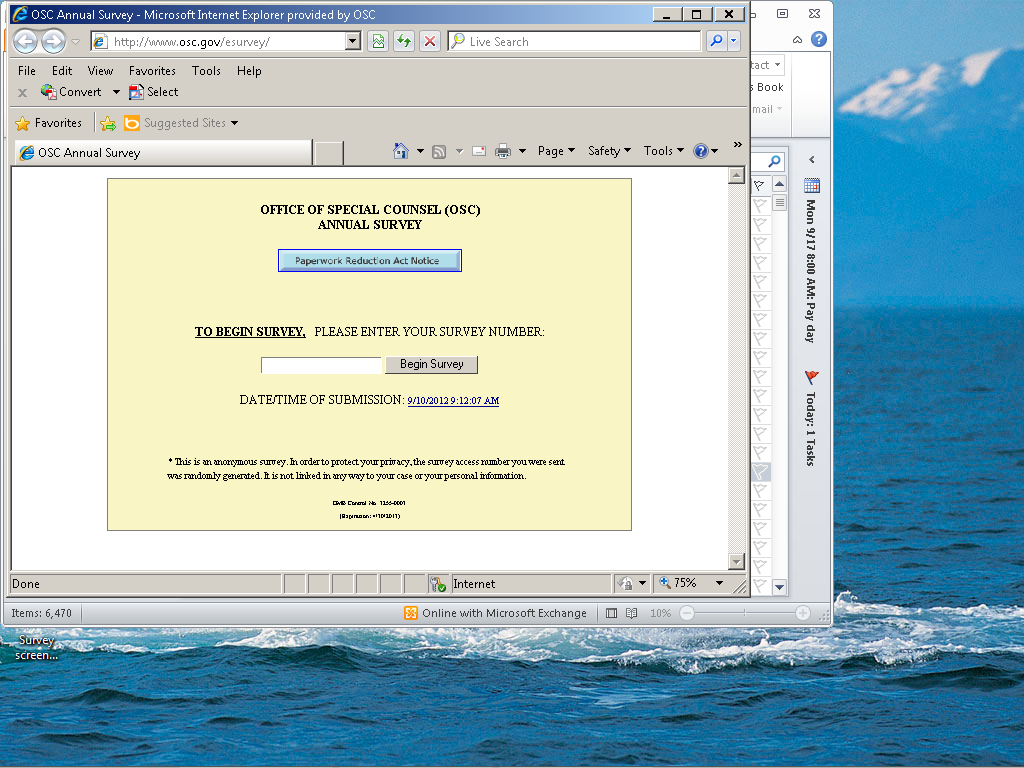Expand the address bar URL dropdown

(x=352, y=41)
